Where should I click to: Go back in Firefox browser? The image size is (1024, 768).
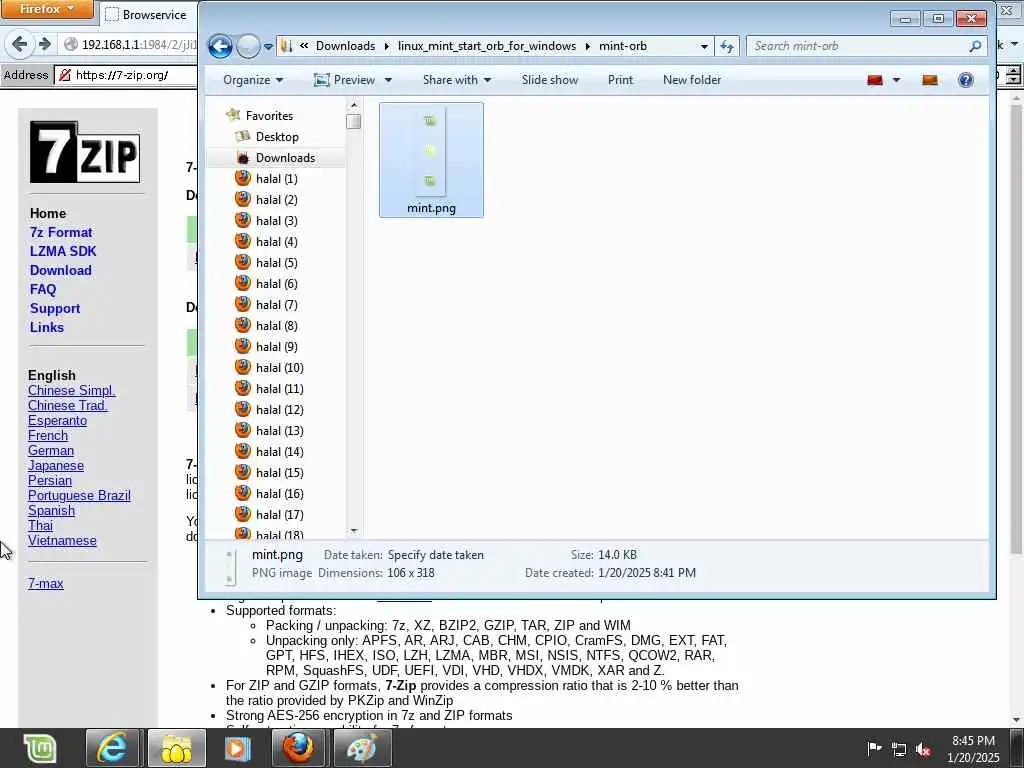click(x=20, y=44)
